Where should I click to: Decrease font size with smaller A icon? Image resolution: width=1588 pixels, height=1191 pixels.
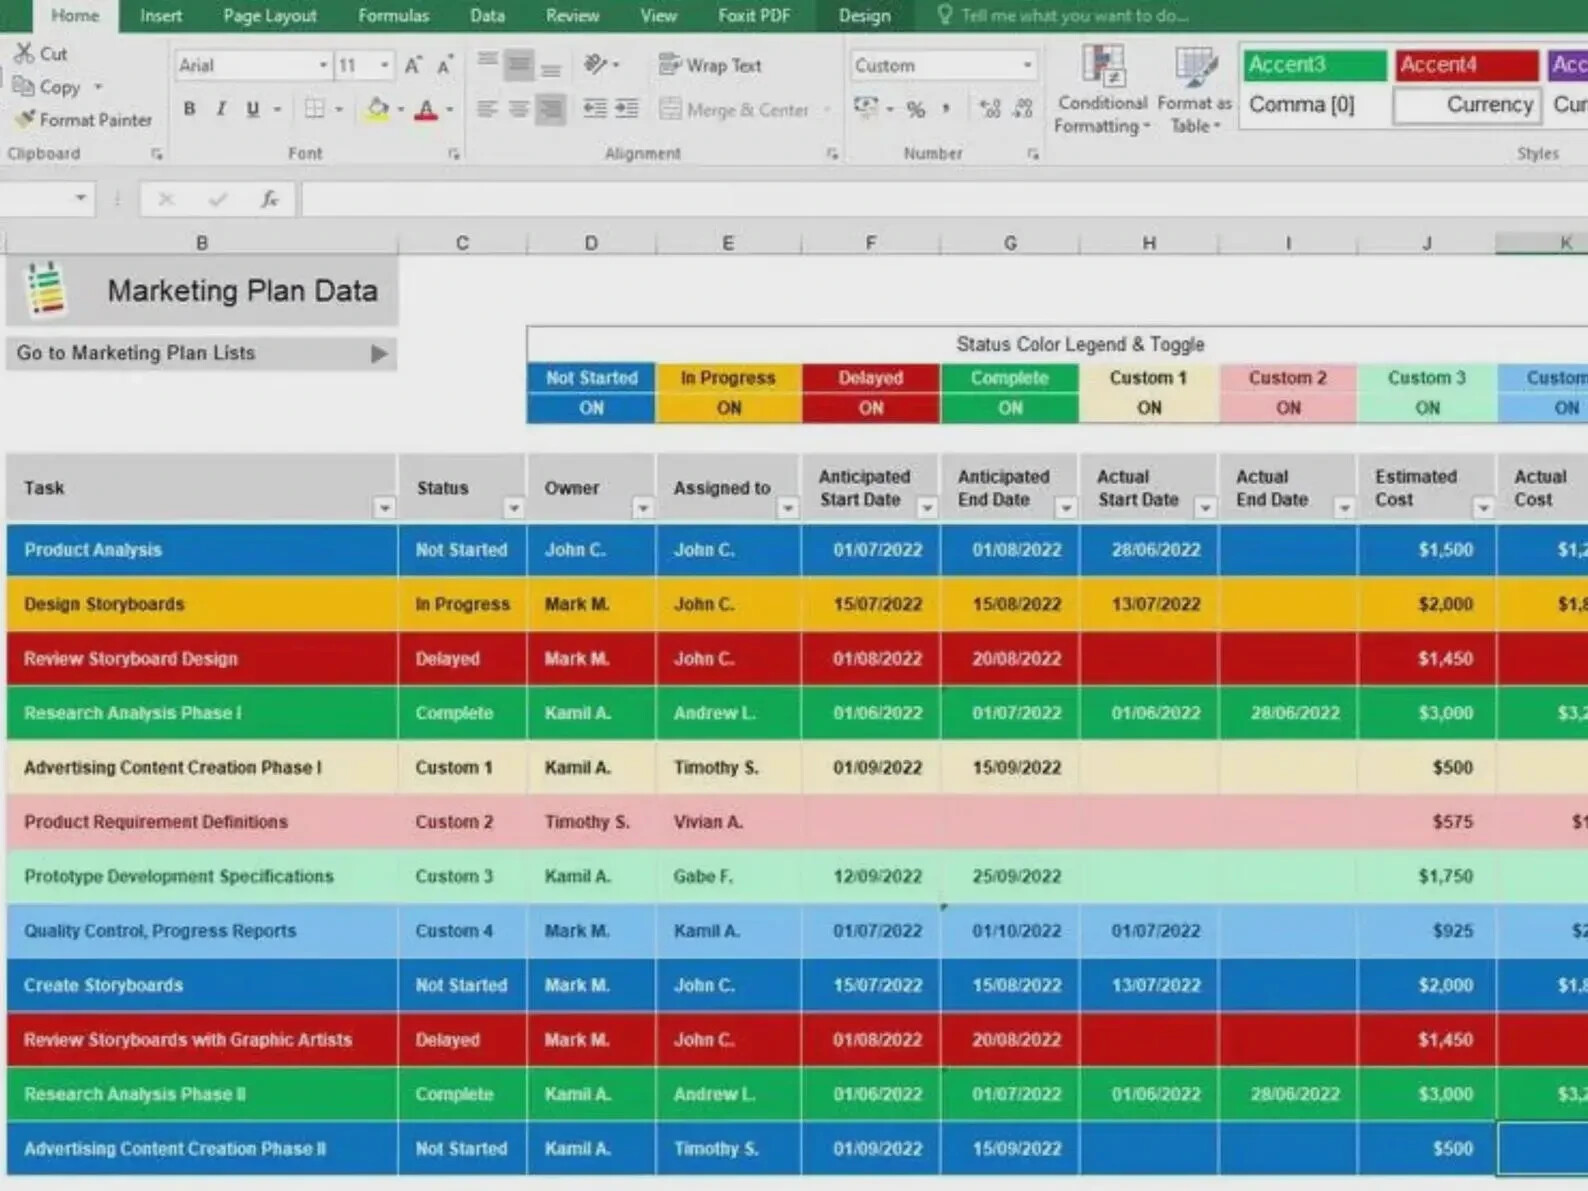click(x=445, y=65)
